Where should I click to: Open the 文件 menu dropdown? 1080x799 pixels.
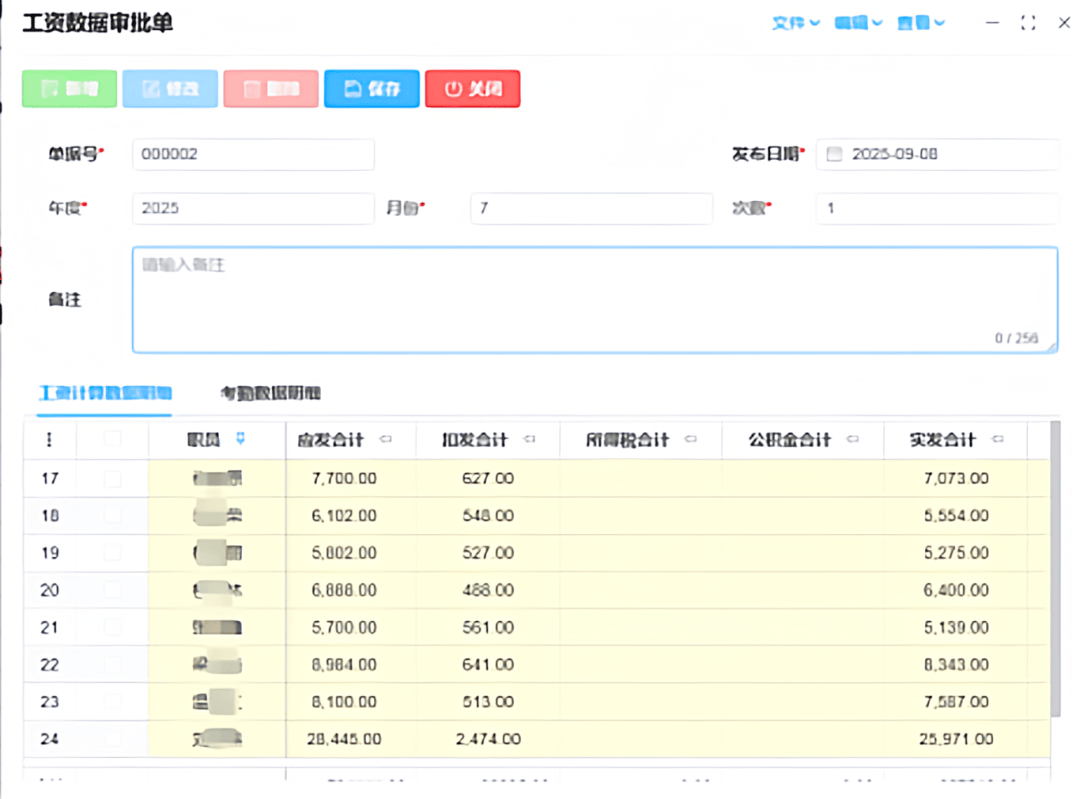click(796, 23)
